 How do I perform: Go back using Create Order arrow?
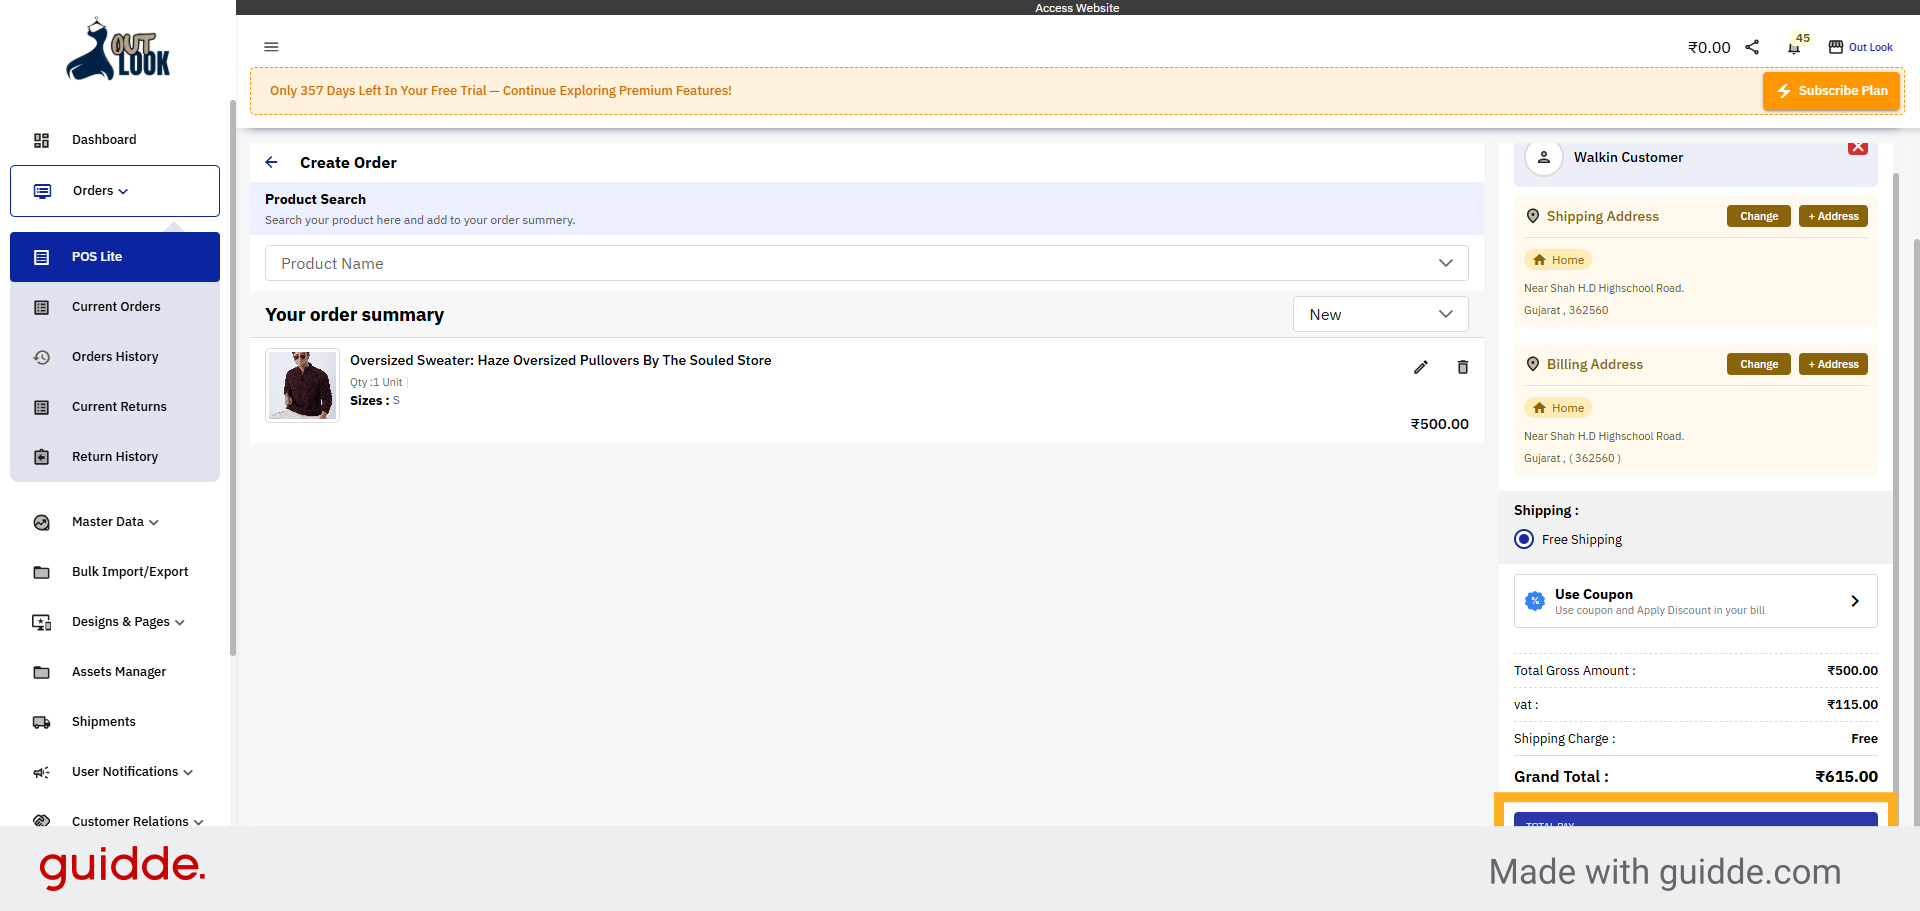pyautogui.click(x=271, y=162)
